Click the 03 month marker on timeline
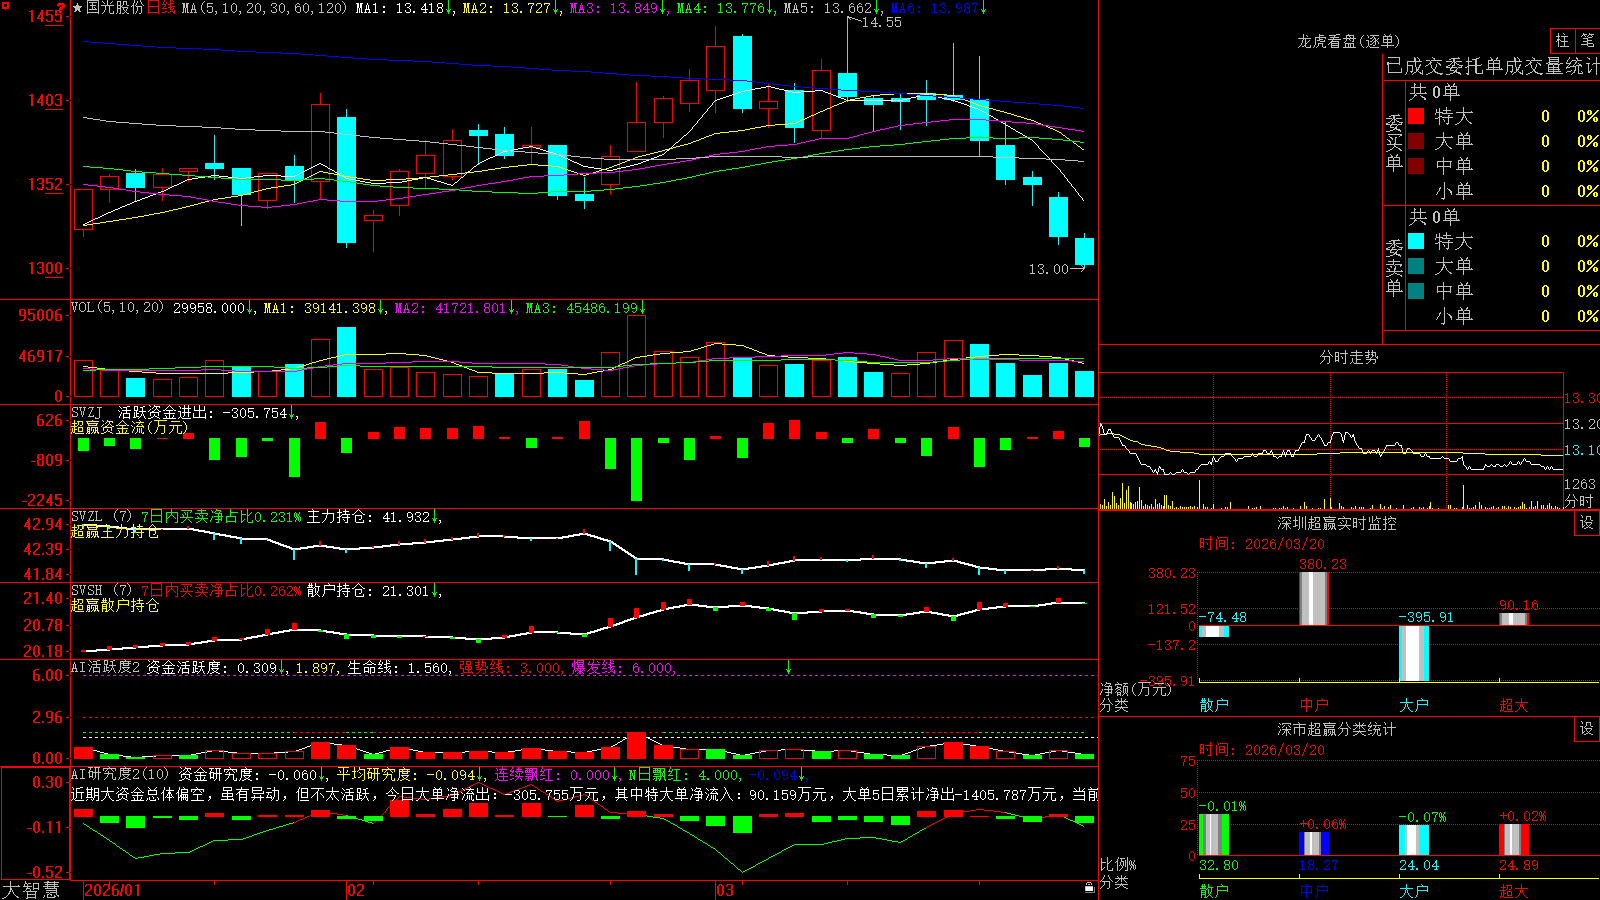Image resolution: width=1600 pixels, height=900 pixels. pyautogui.click(x=725, y=890)
